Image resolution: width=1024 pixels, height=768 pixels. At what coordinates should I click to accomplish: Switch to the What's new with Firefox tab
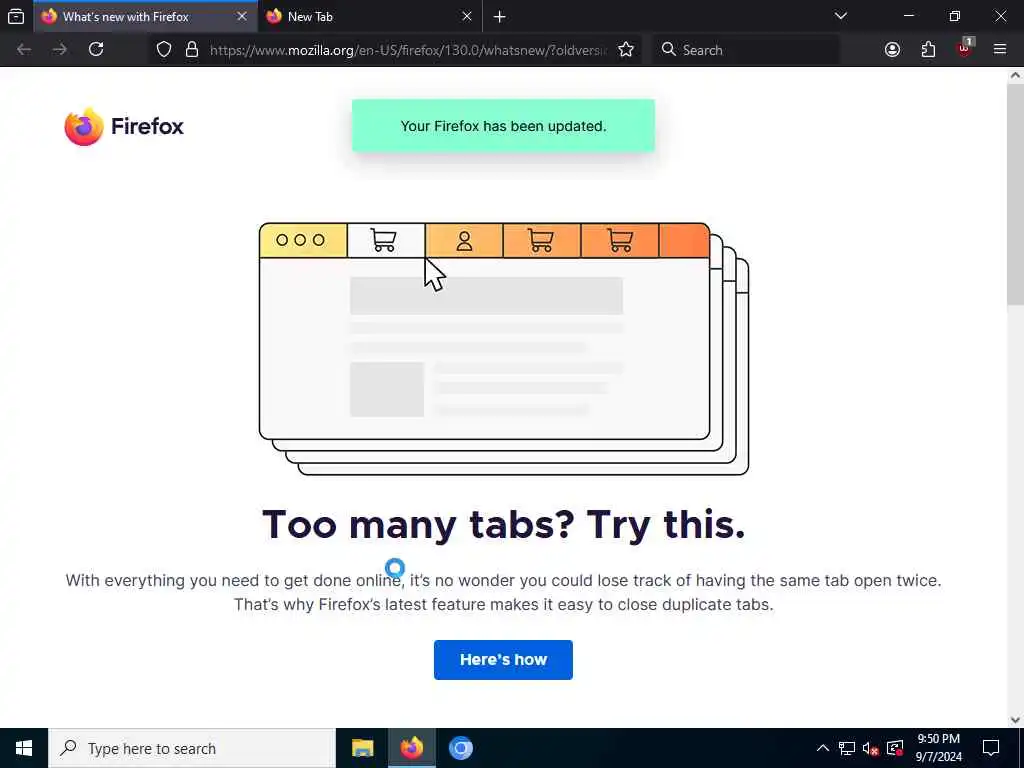tap(145, 16)
